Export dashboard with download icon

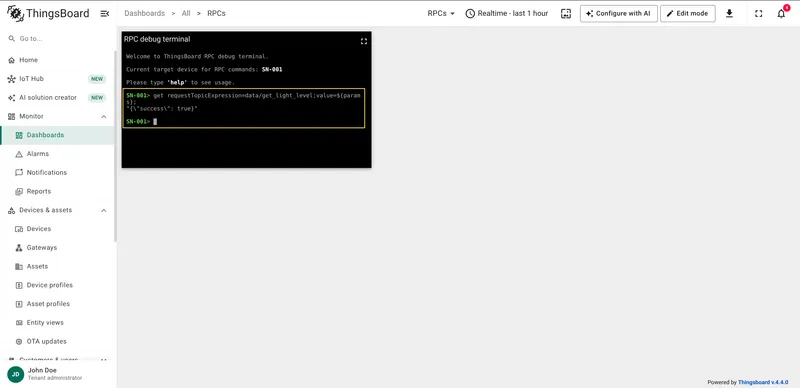pyautogui.click(x=729, y=14)
